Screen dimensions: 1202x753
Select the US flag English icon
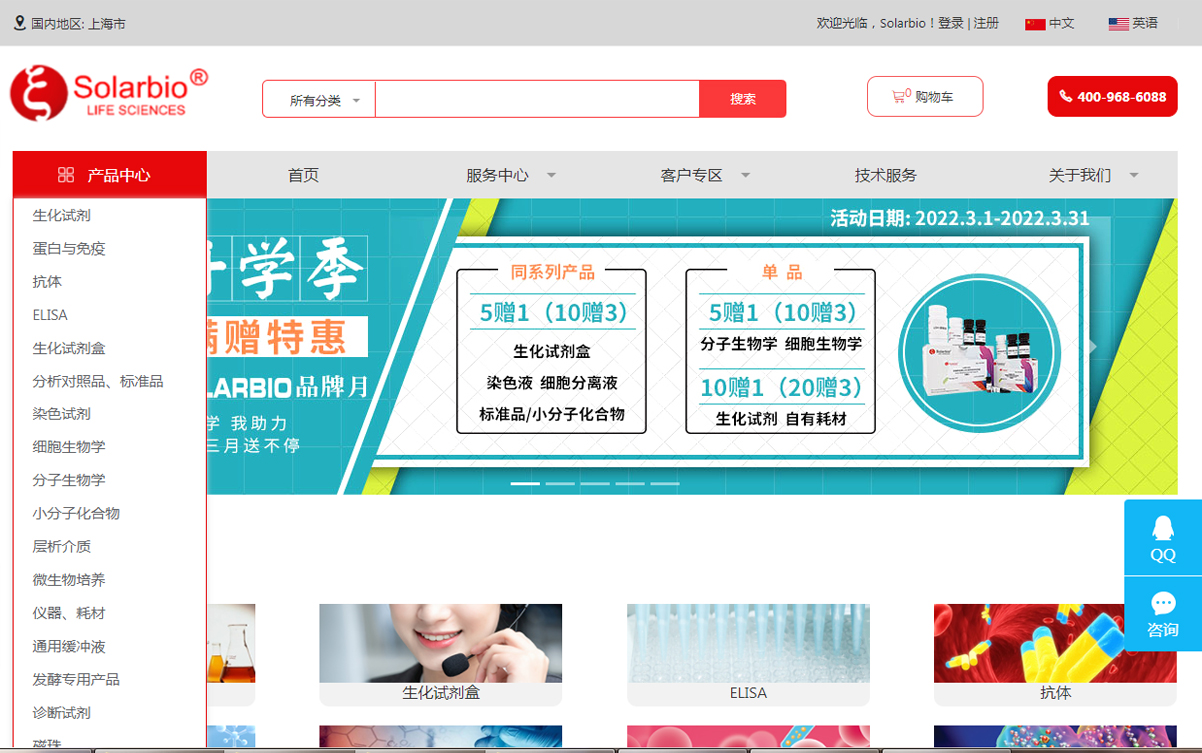pyautogui.click(x=1118, y=24)
